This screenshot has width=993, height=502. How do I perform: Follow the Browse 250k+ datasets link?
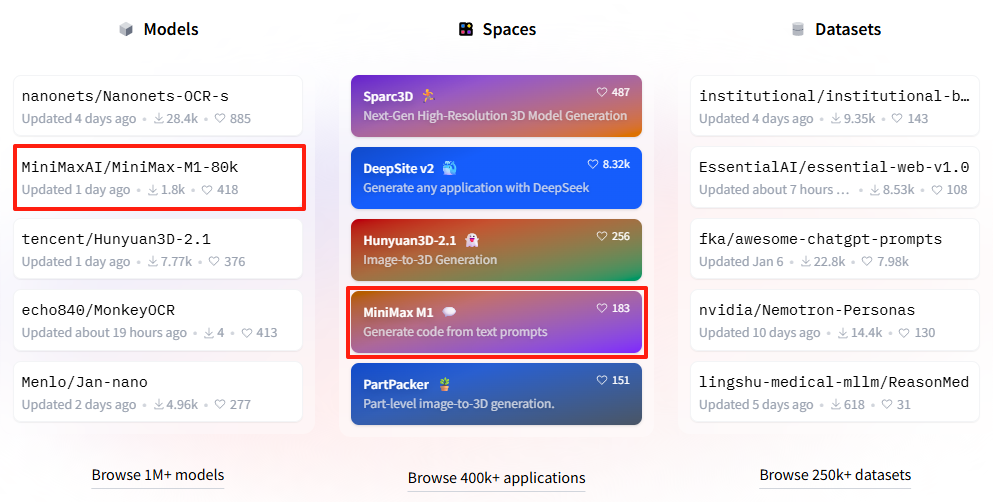tap(835, 475)
